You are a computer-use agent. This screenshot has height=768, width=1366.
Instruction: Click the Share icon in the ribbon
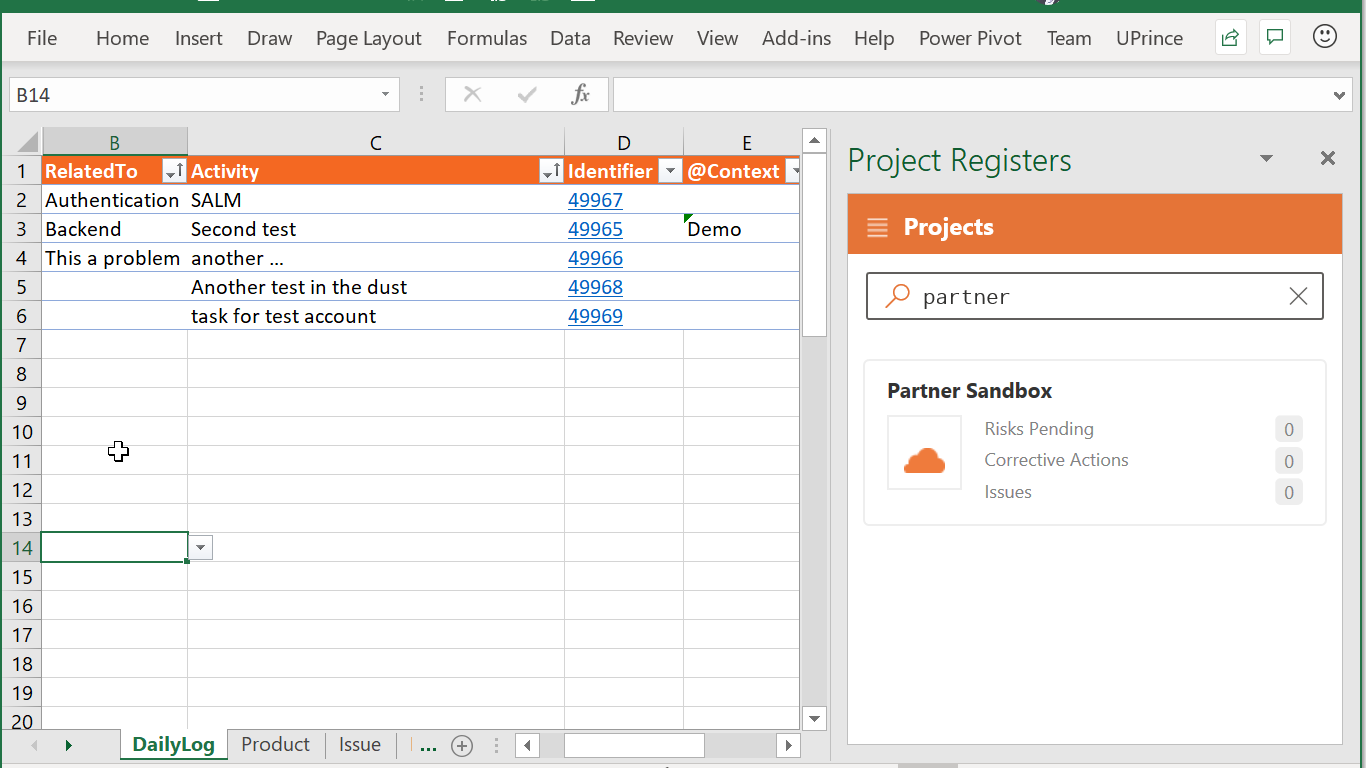(1230, 38)
